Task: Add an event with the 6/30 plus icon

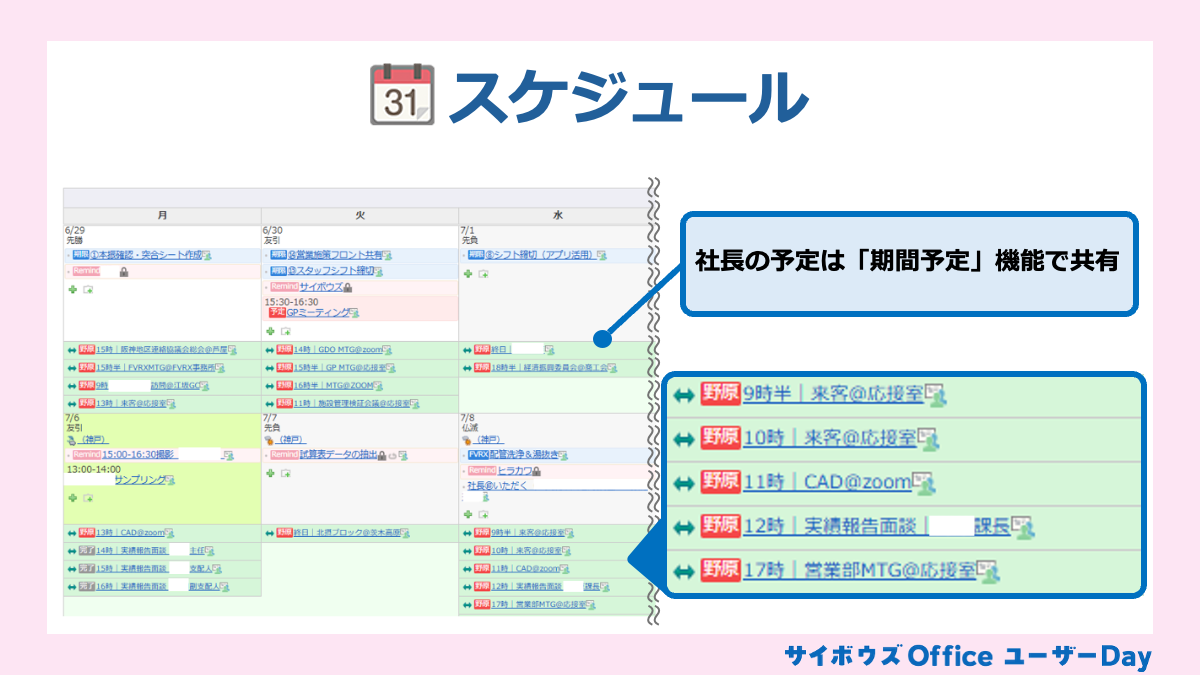Action: pos(270,331)
